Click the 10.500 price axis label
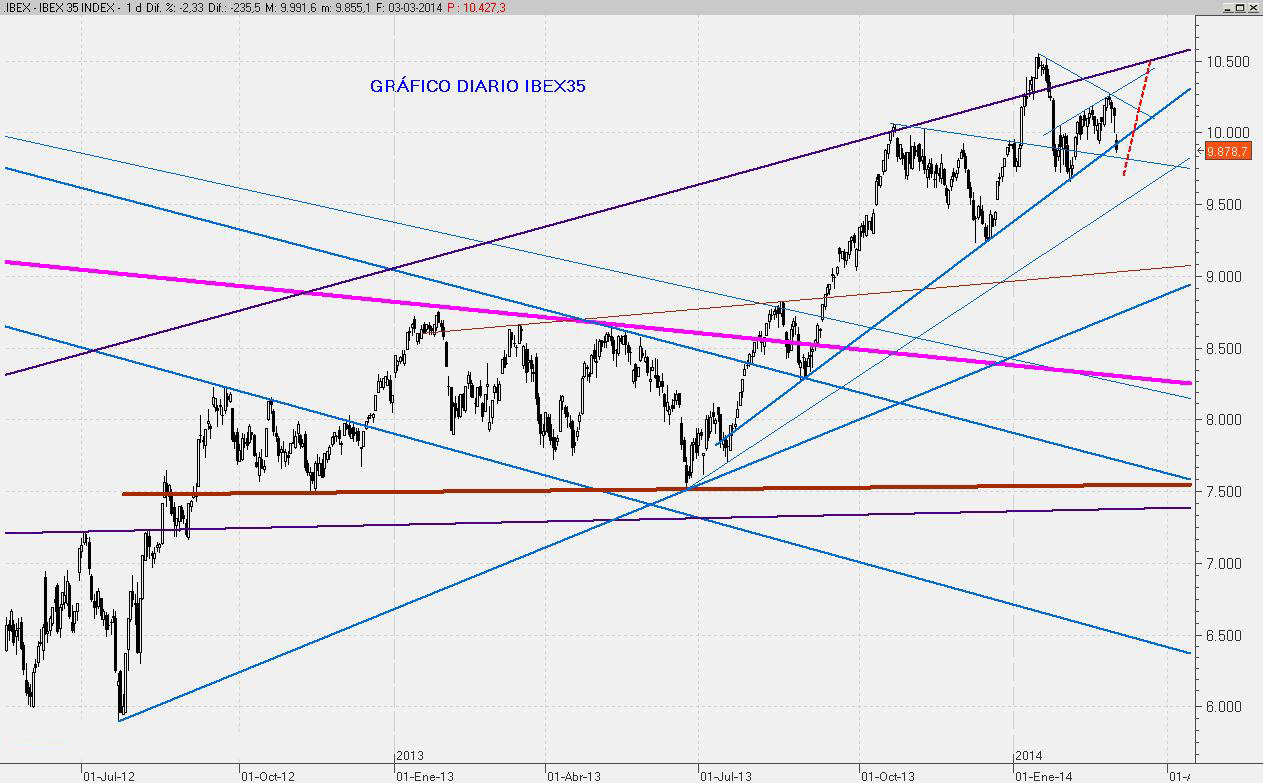 1228,61
